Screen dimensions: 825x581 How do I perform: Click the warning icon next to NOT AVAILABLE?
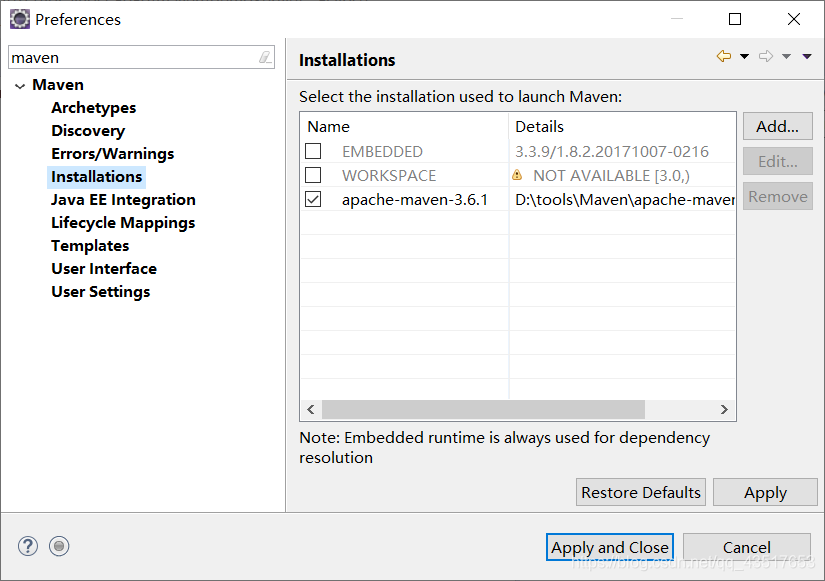[x=517, y=175]
